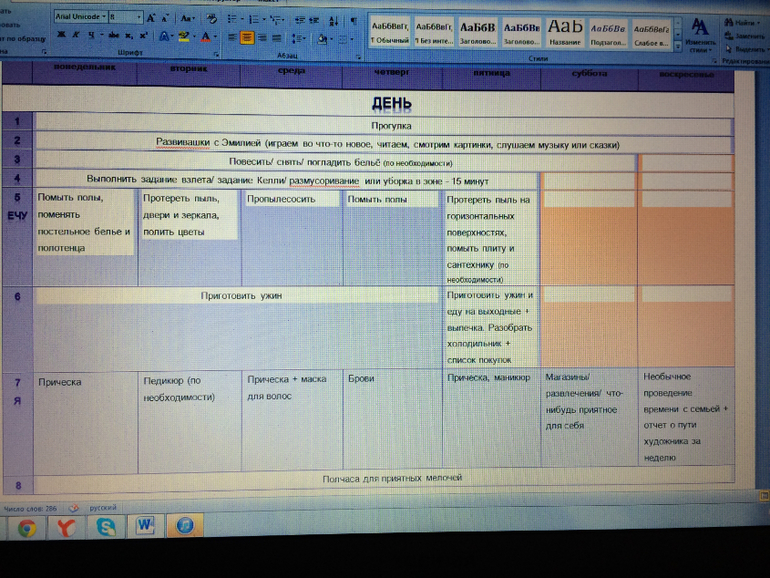
Task: Click the Change Styles icon
Action: pyautogui.click(x=700, y=30)
